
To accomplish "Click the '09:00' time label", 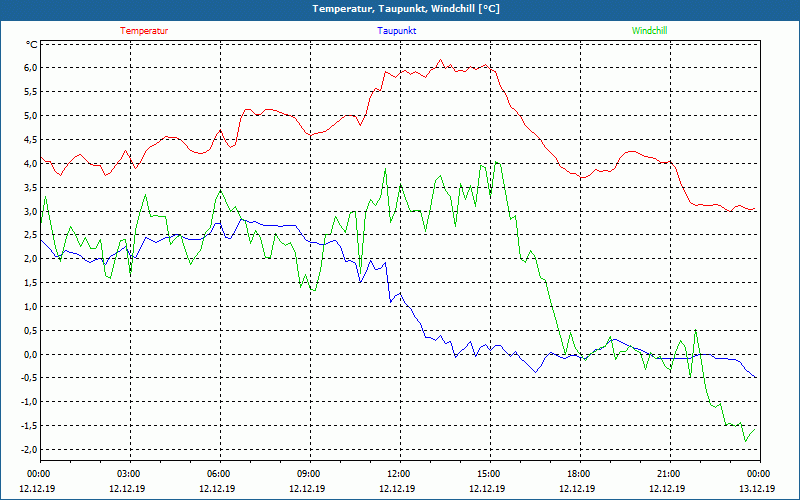I will click(310, 474).
